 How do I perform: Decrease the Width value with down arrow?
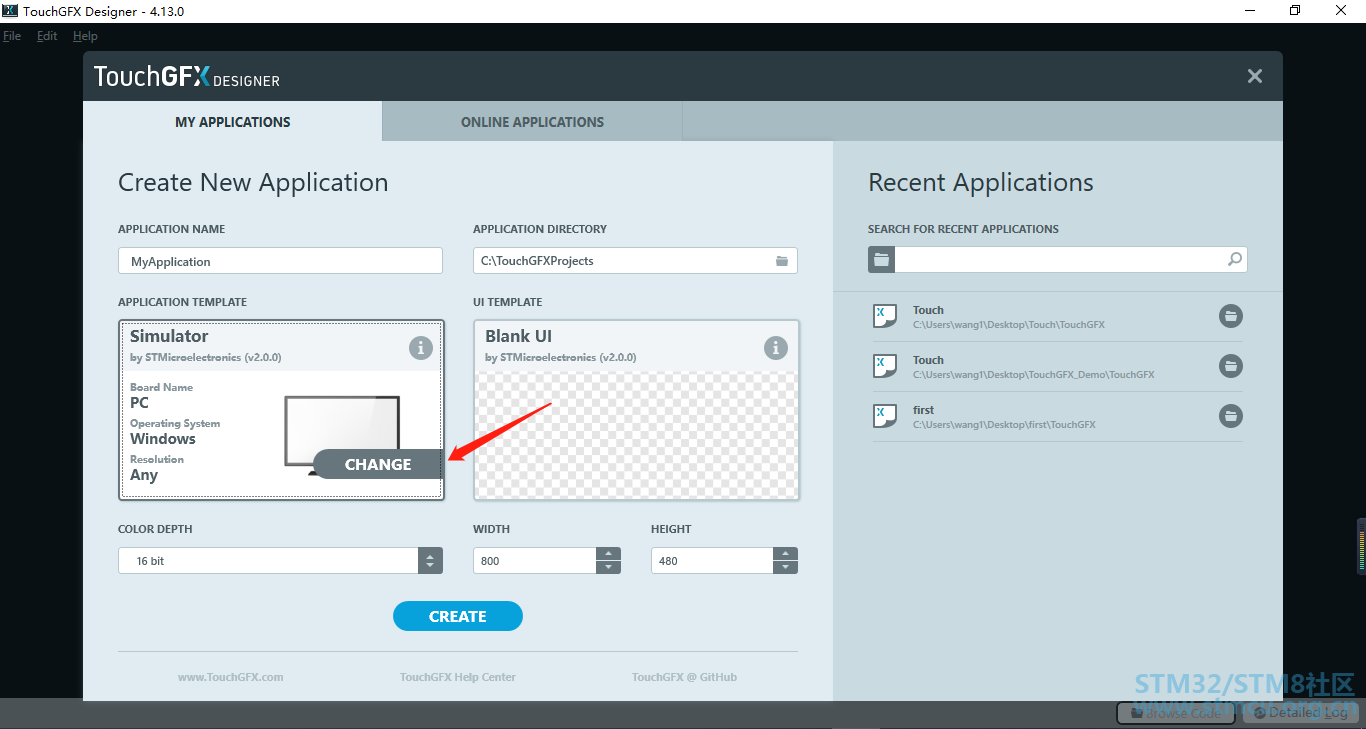608,568
